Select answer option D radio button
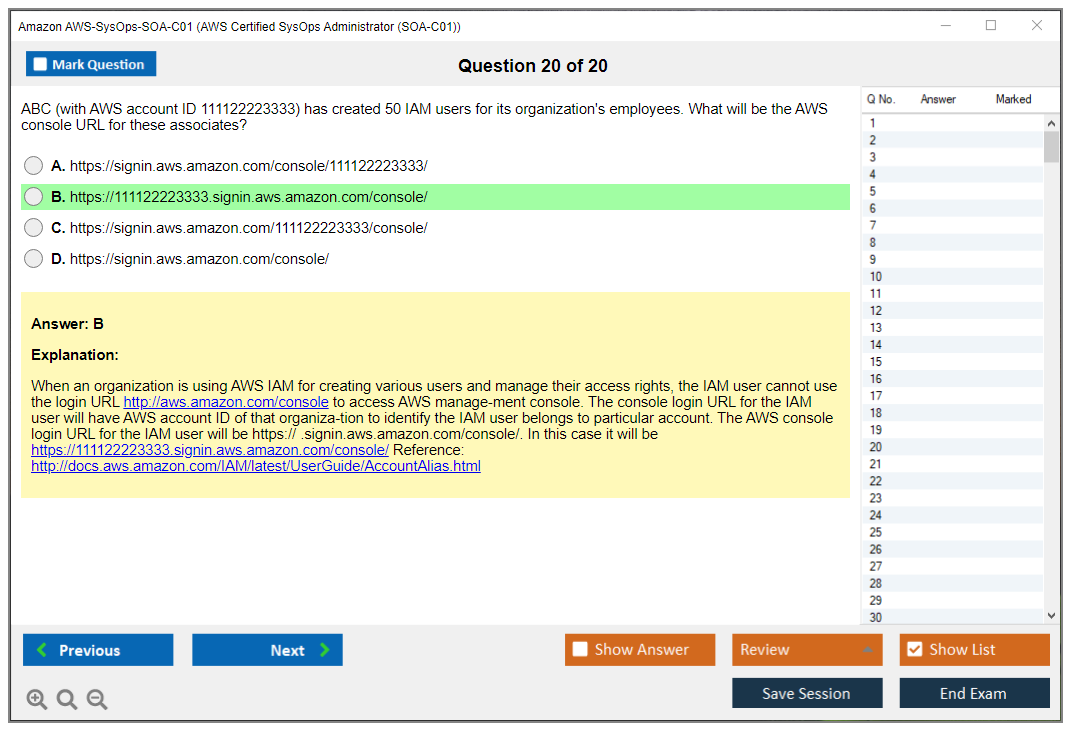 point(34,259)
